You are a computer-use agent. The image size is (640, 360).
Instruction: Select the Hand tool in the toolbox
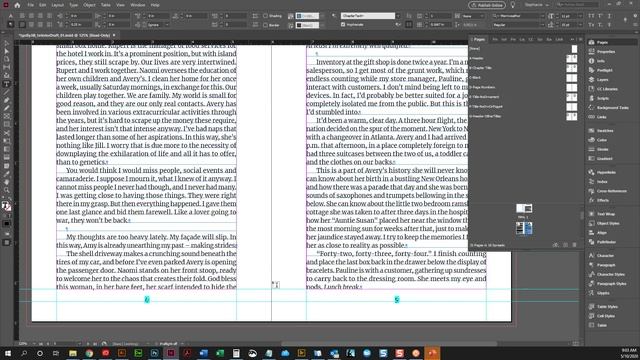(x=7, y=182)
